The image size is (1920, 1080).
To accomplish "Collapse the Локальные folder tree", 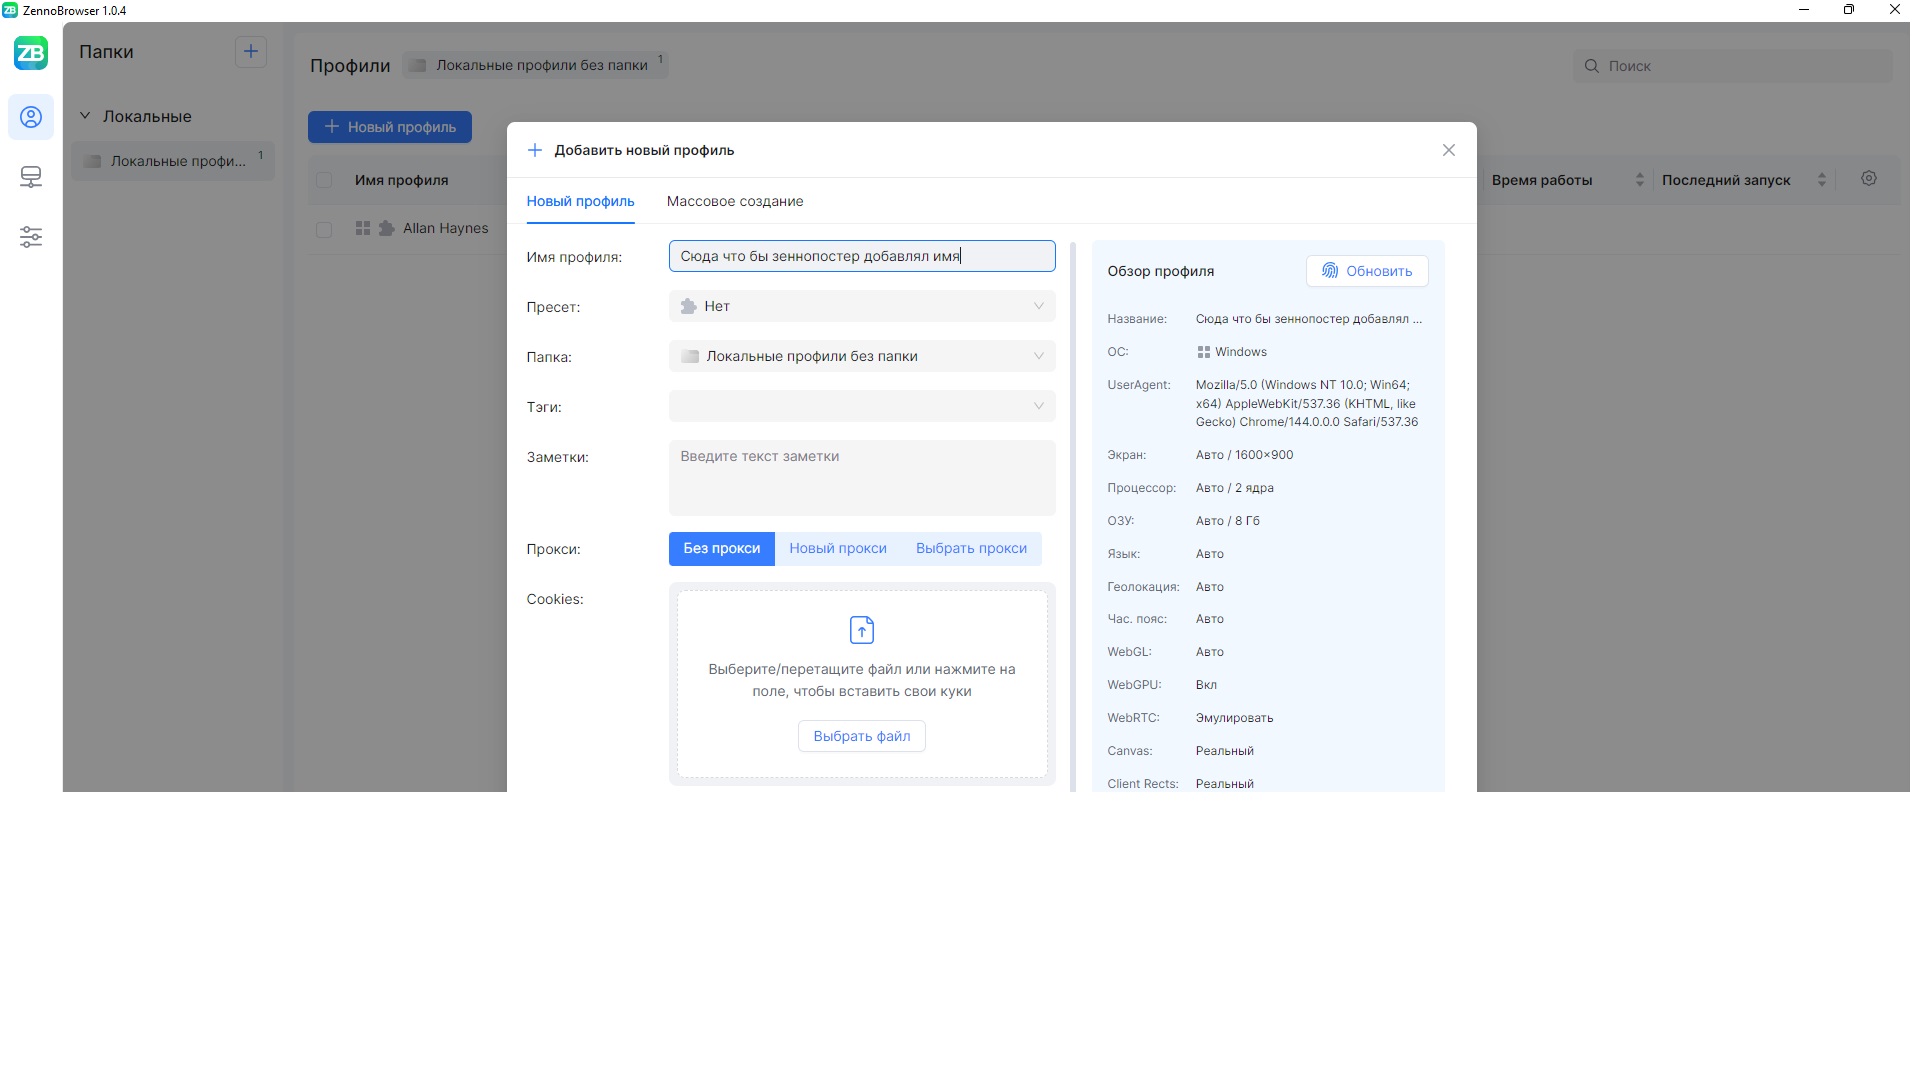I will (x=85, y=116).
